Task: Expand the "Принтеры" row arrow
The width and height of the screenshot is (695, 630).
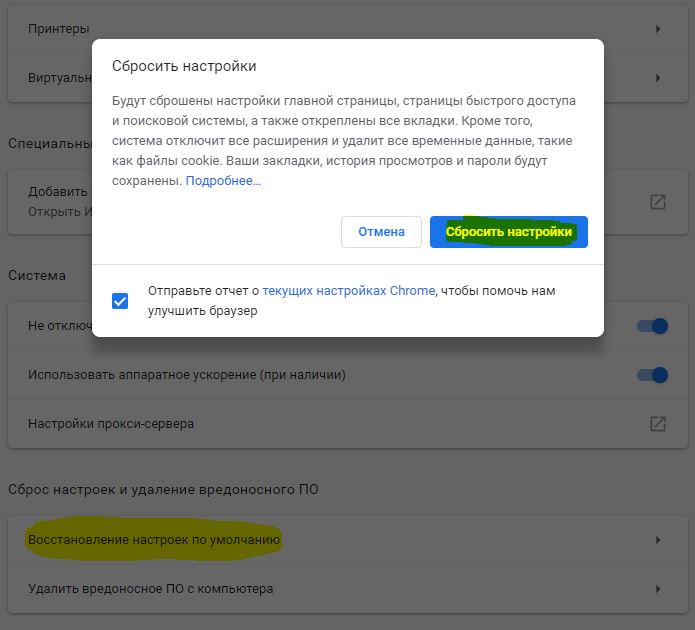Action: 658,29
